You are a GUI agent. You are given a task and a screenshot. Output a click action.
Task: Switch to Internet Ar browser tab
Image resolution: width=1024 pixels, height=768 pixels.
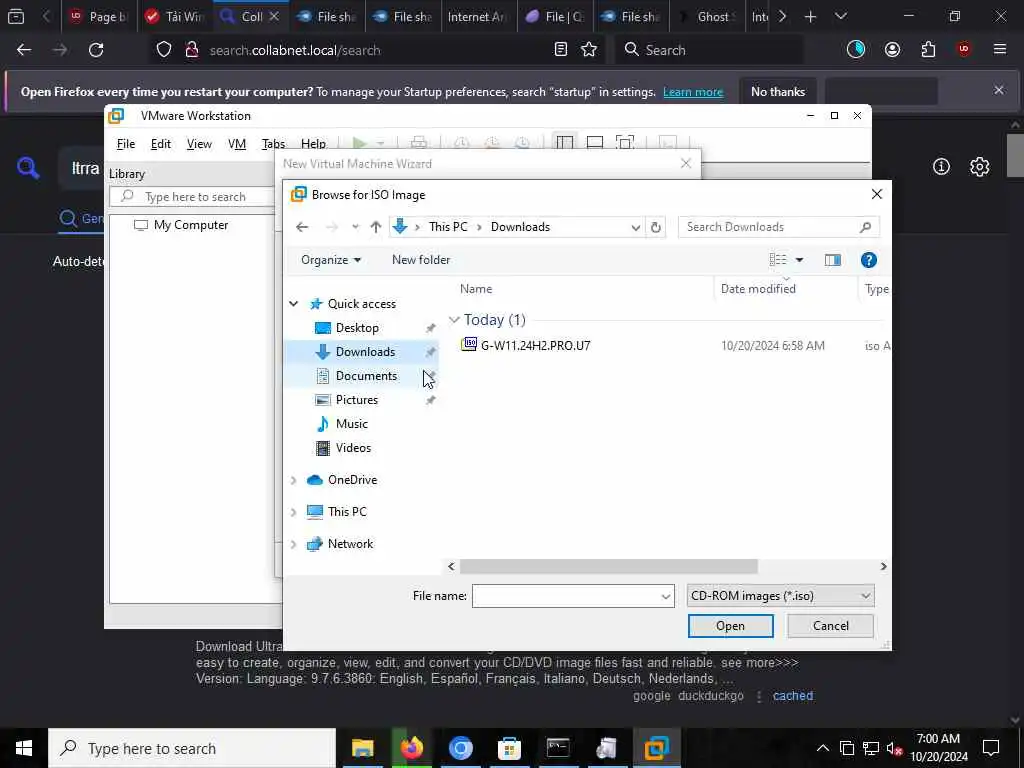[477, 17]
